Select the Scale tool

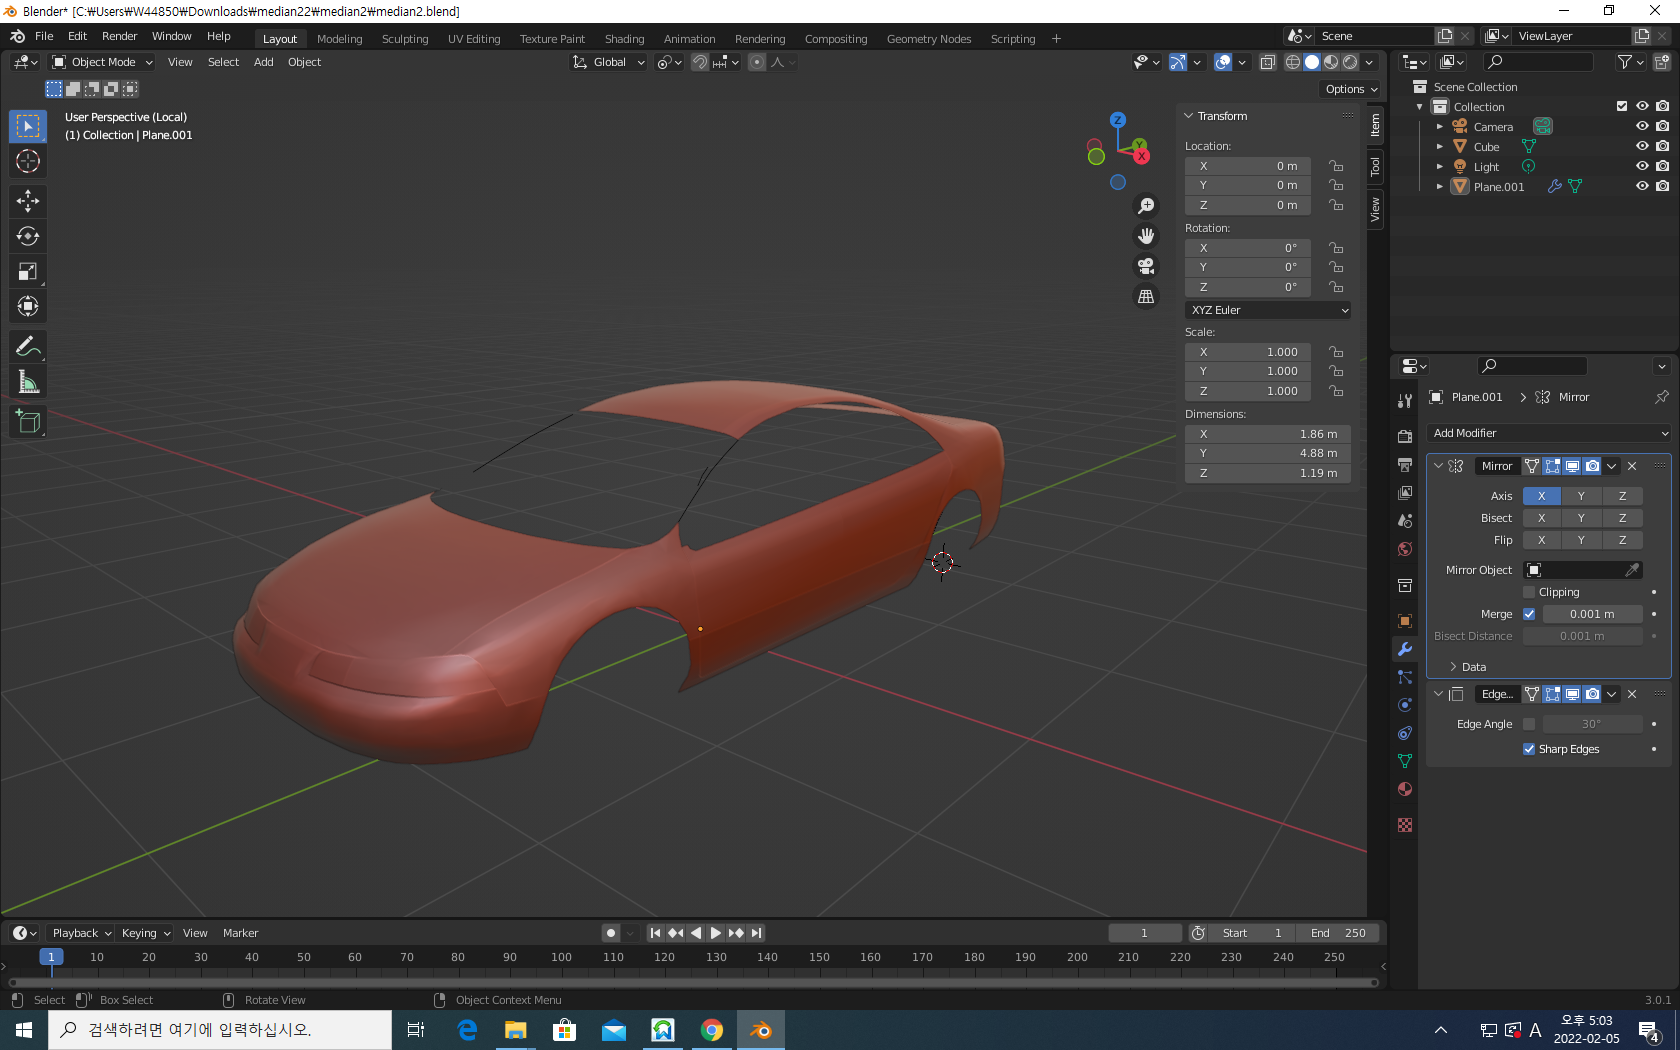click(28, 271)
